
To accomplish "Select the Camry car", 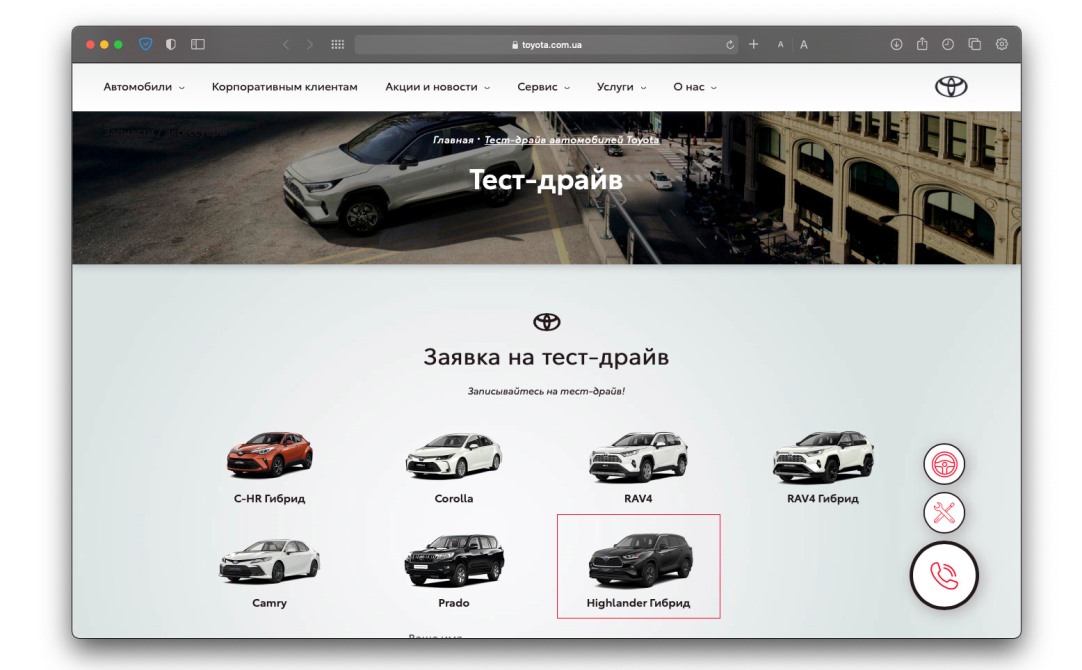I will pyautogui.click(x=269, y=573).
